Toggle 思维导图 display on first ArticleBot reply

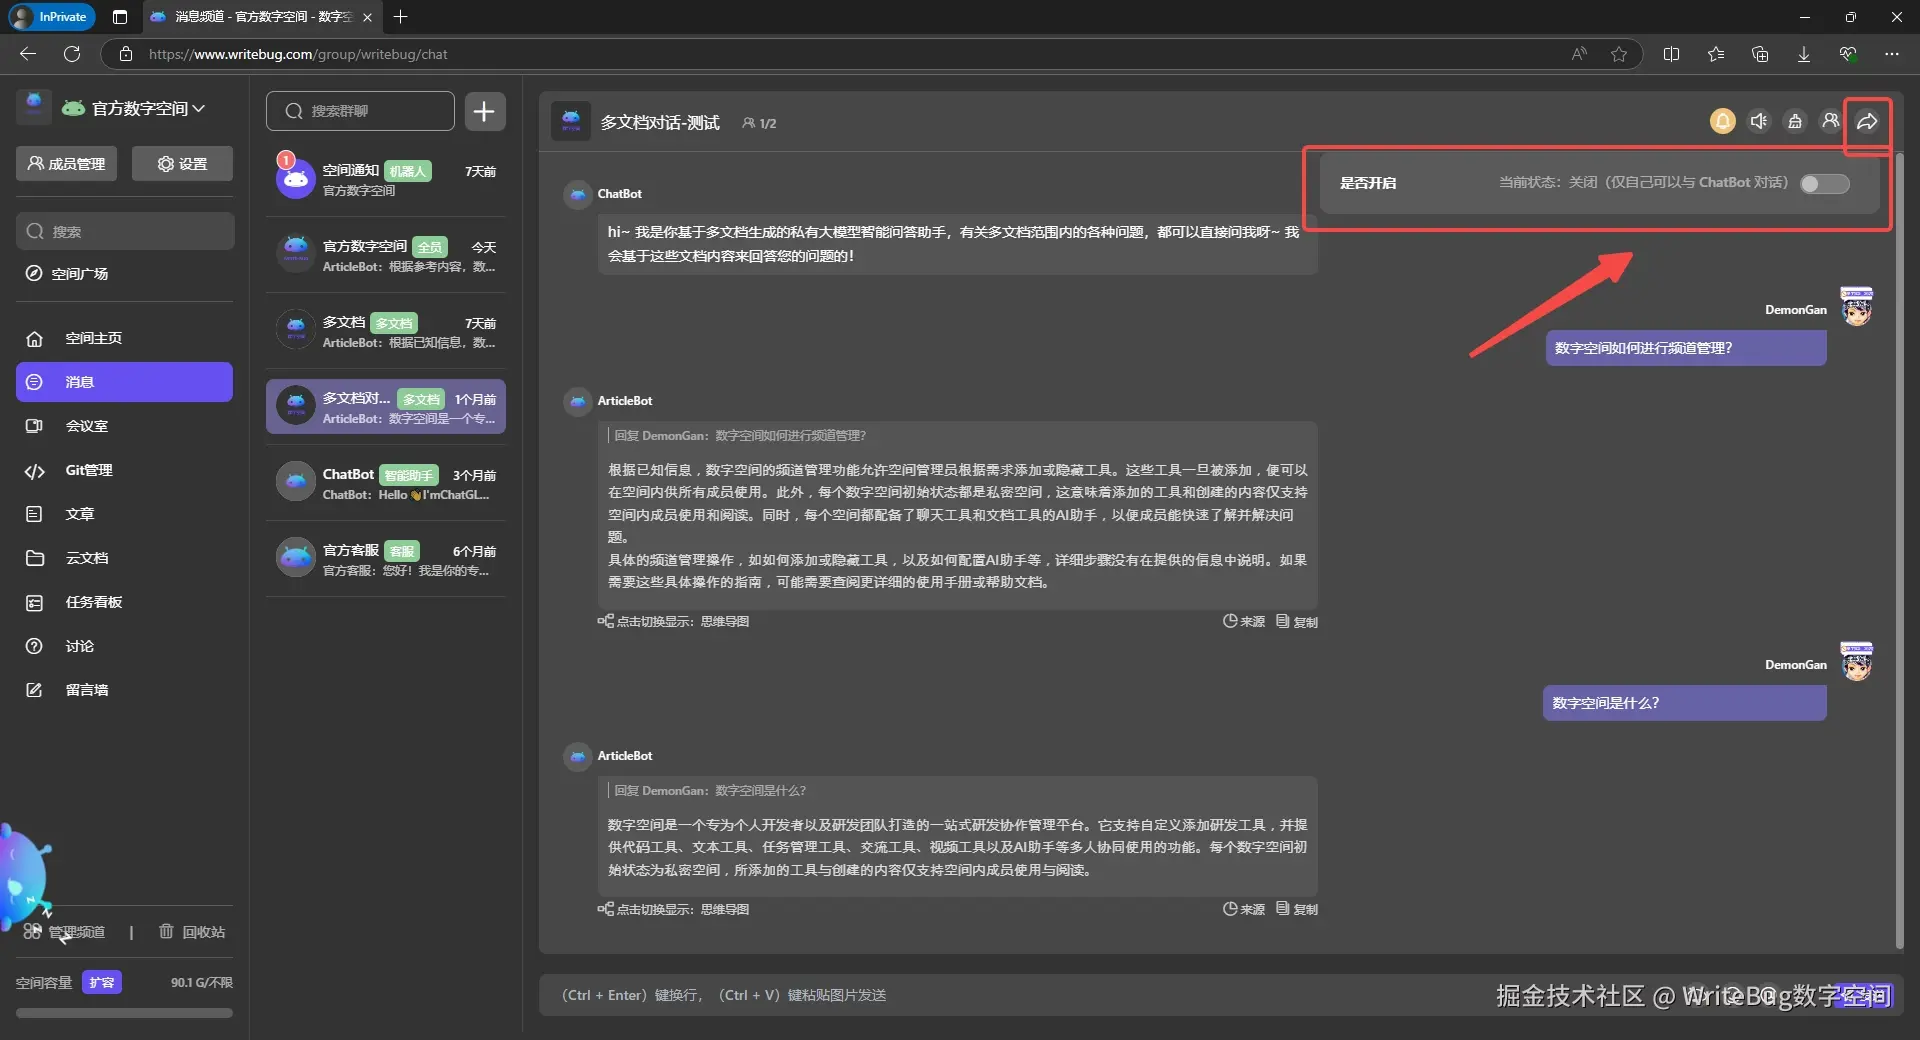pyautogui.click(x=674, y=621)
